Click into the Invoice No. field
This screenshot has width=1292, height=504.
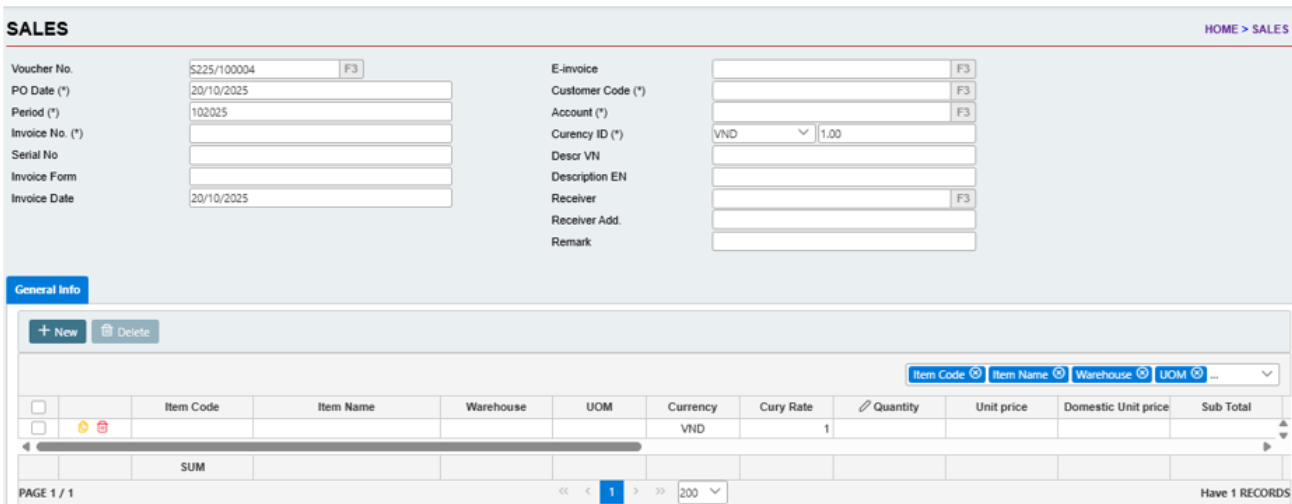320,134
